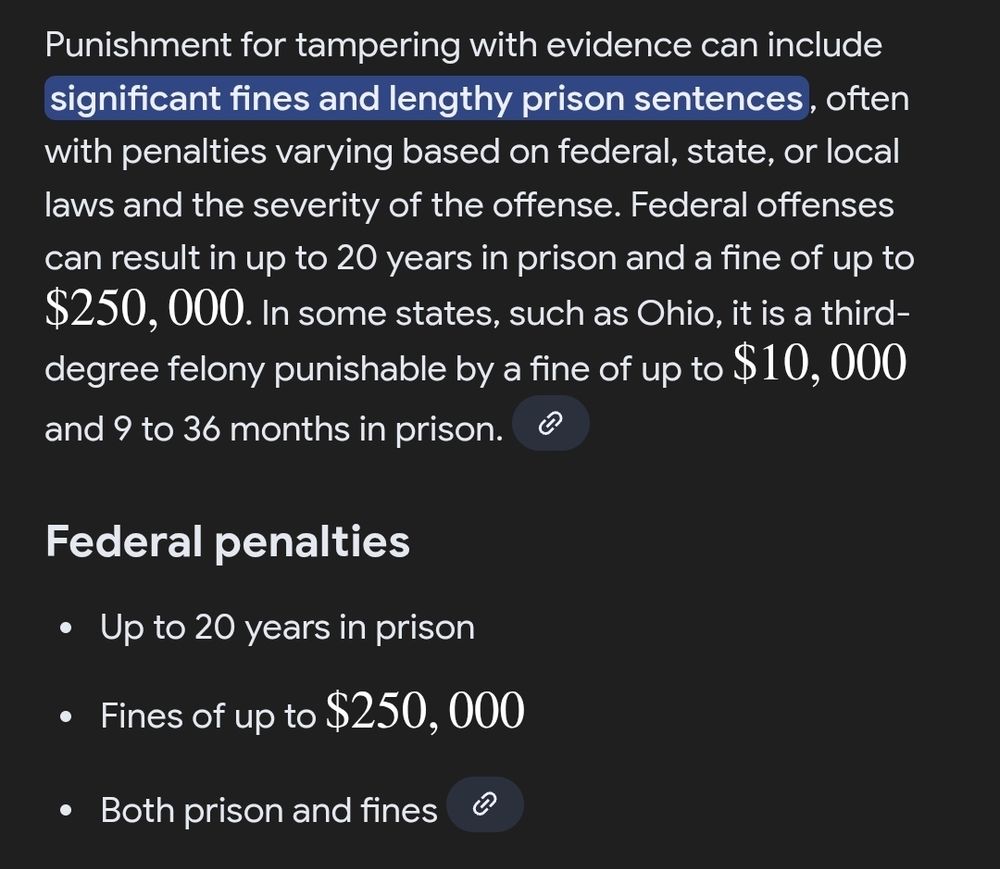The image size is (1000, 869).
Task: Click the "Fines of up to" bullet text
Action: point(208,715)
